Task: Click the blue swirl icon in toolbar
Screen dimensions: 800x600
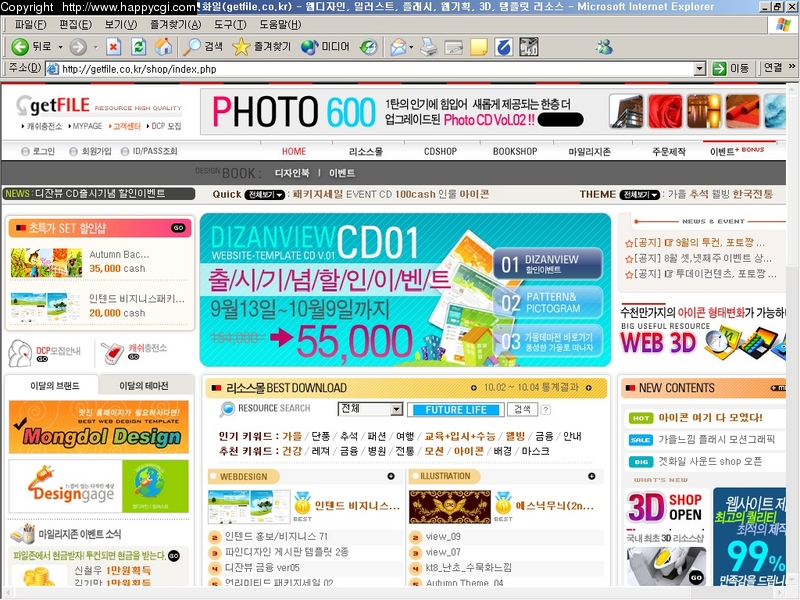Action: [504, 47]
